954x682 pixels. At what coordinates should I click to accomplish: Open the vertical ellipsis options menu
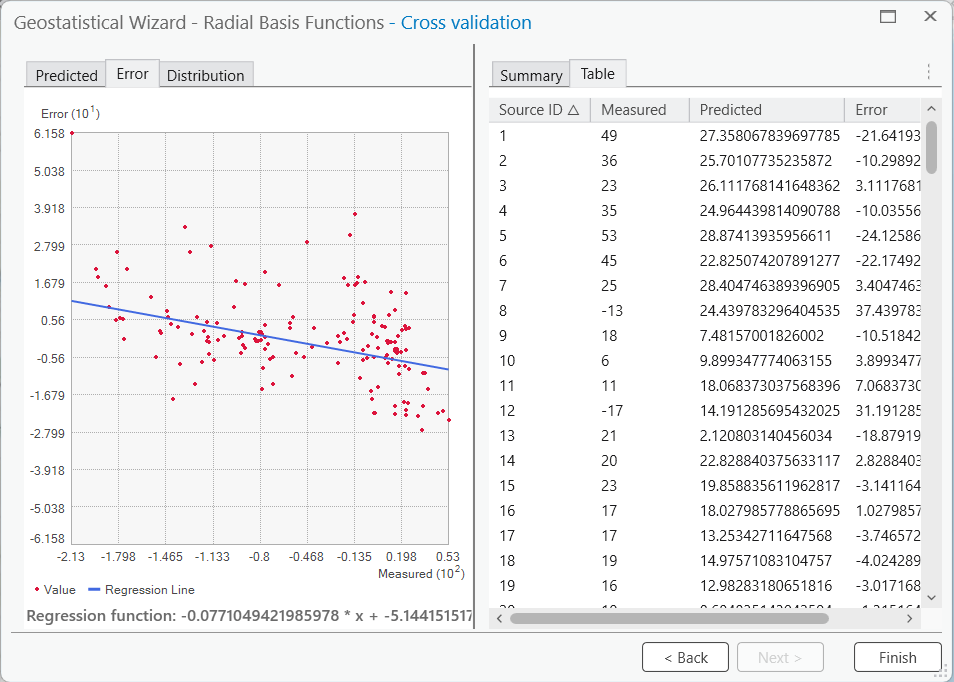point(928,72)
